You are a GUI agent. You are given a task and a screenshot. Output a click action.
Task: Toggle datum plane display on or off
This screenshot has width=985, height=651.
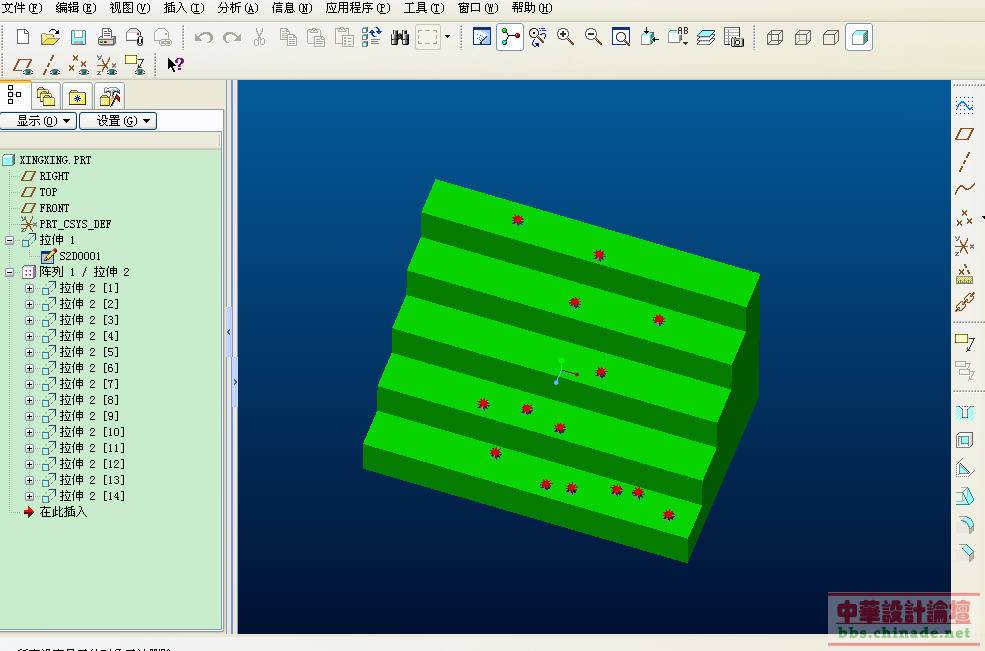[23, 66]
